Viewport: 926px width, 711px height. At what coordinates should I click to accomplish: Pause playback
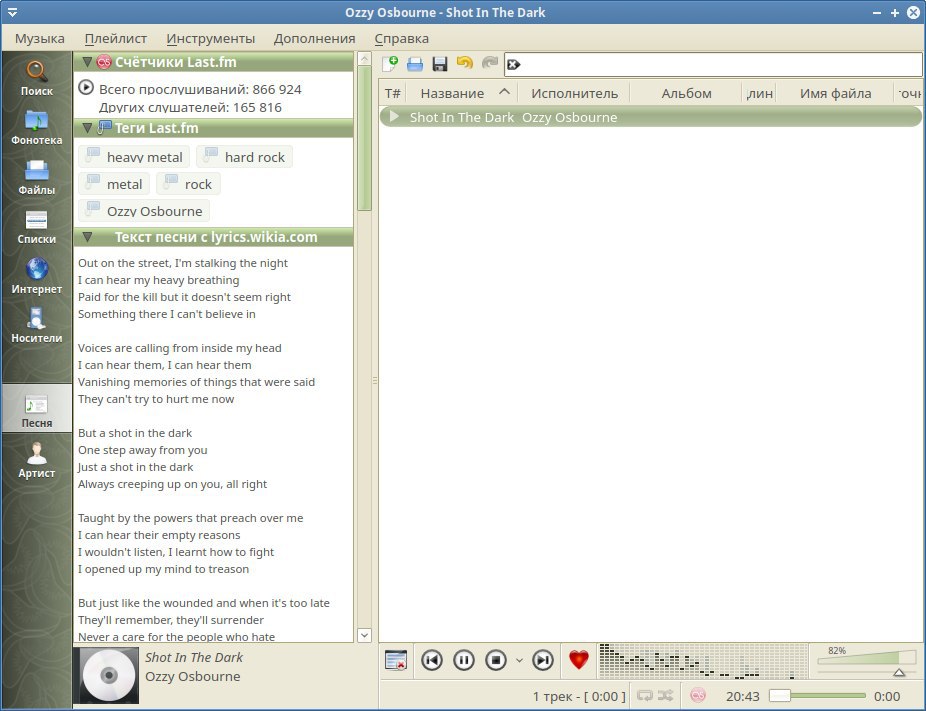click(464, 660)
